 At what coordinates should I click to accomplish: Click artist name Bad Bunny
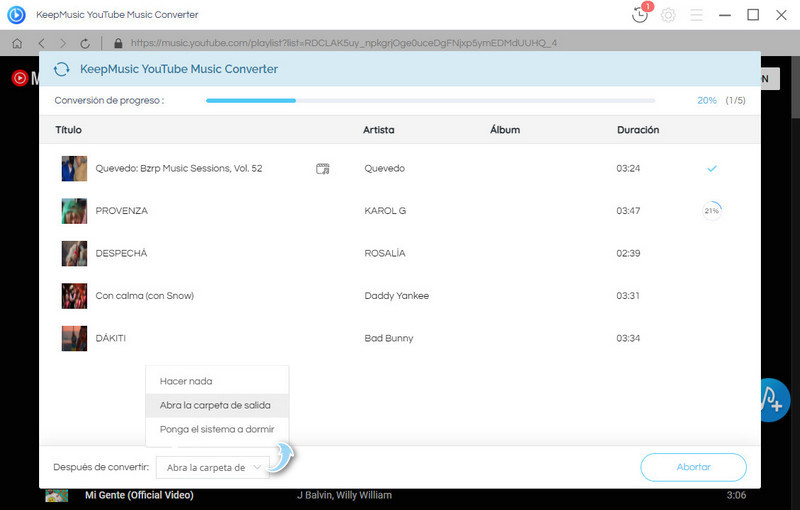pos(389,338)
